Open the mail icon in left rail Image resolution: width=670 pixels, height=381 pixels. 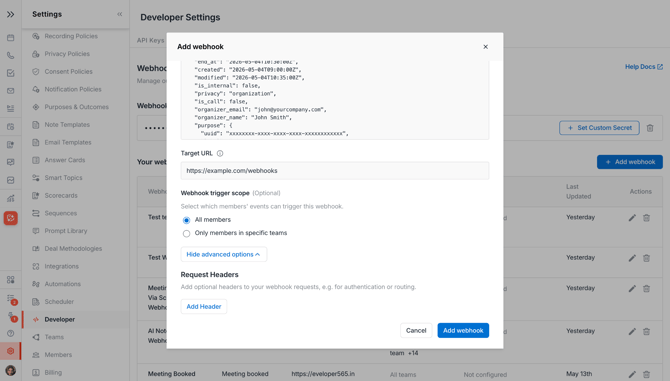pyautogui.click(x=11, y=91)
